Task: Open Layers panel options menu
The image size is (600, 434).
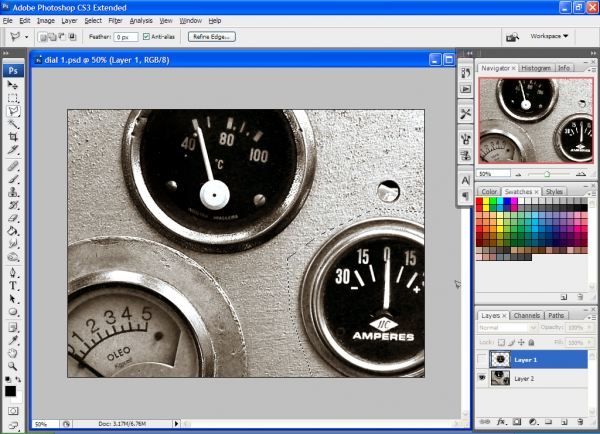Action: click(x=591, y=317)
